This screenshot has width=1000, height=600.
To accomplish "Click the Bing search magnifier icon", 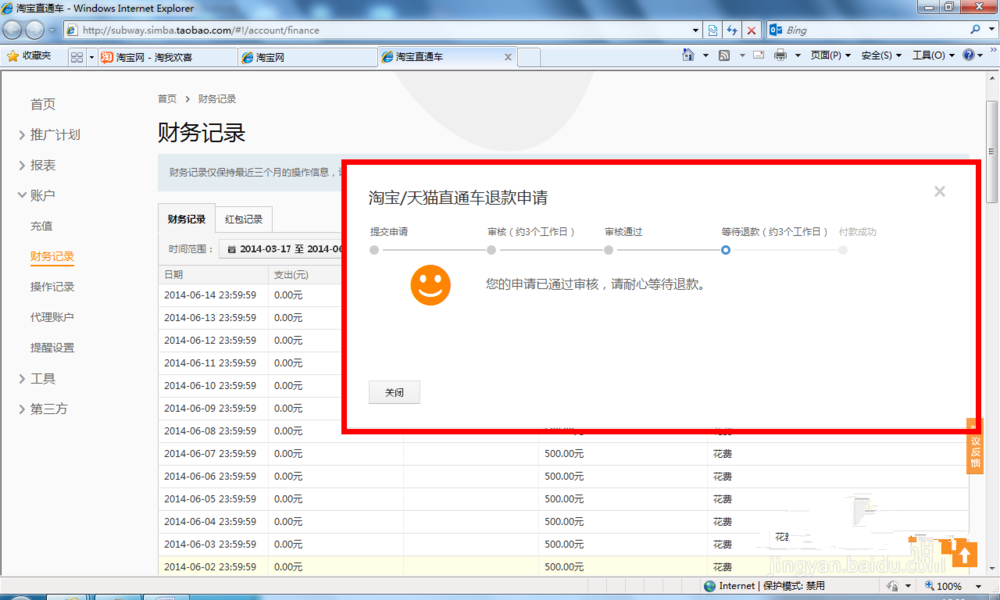I will pos(975,29).
